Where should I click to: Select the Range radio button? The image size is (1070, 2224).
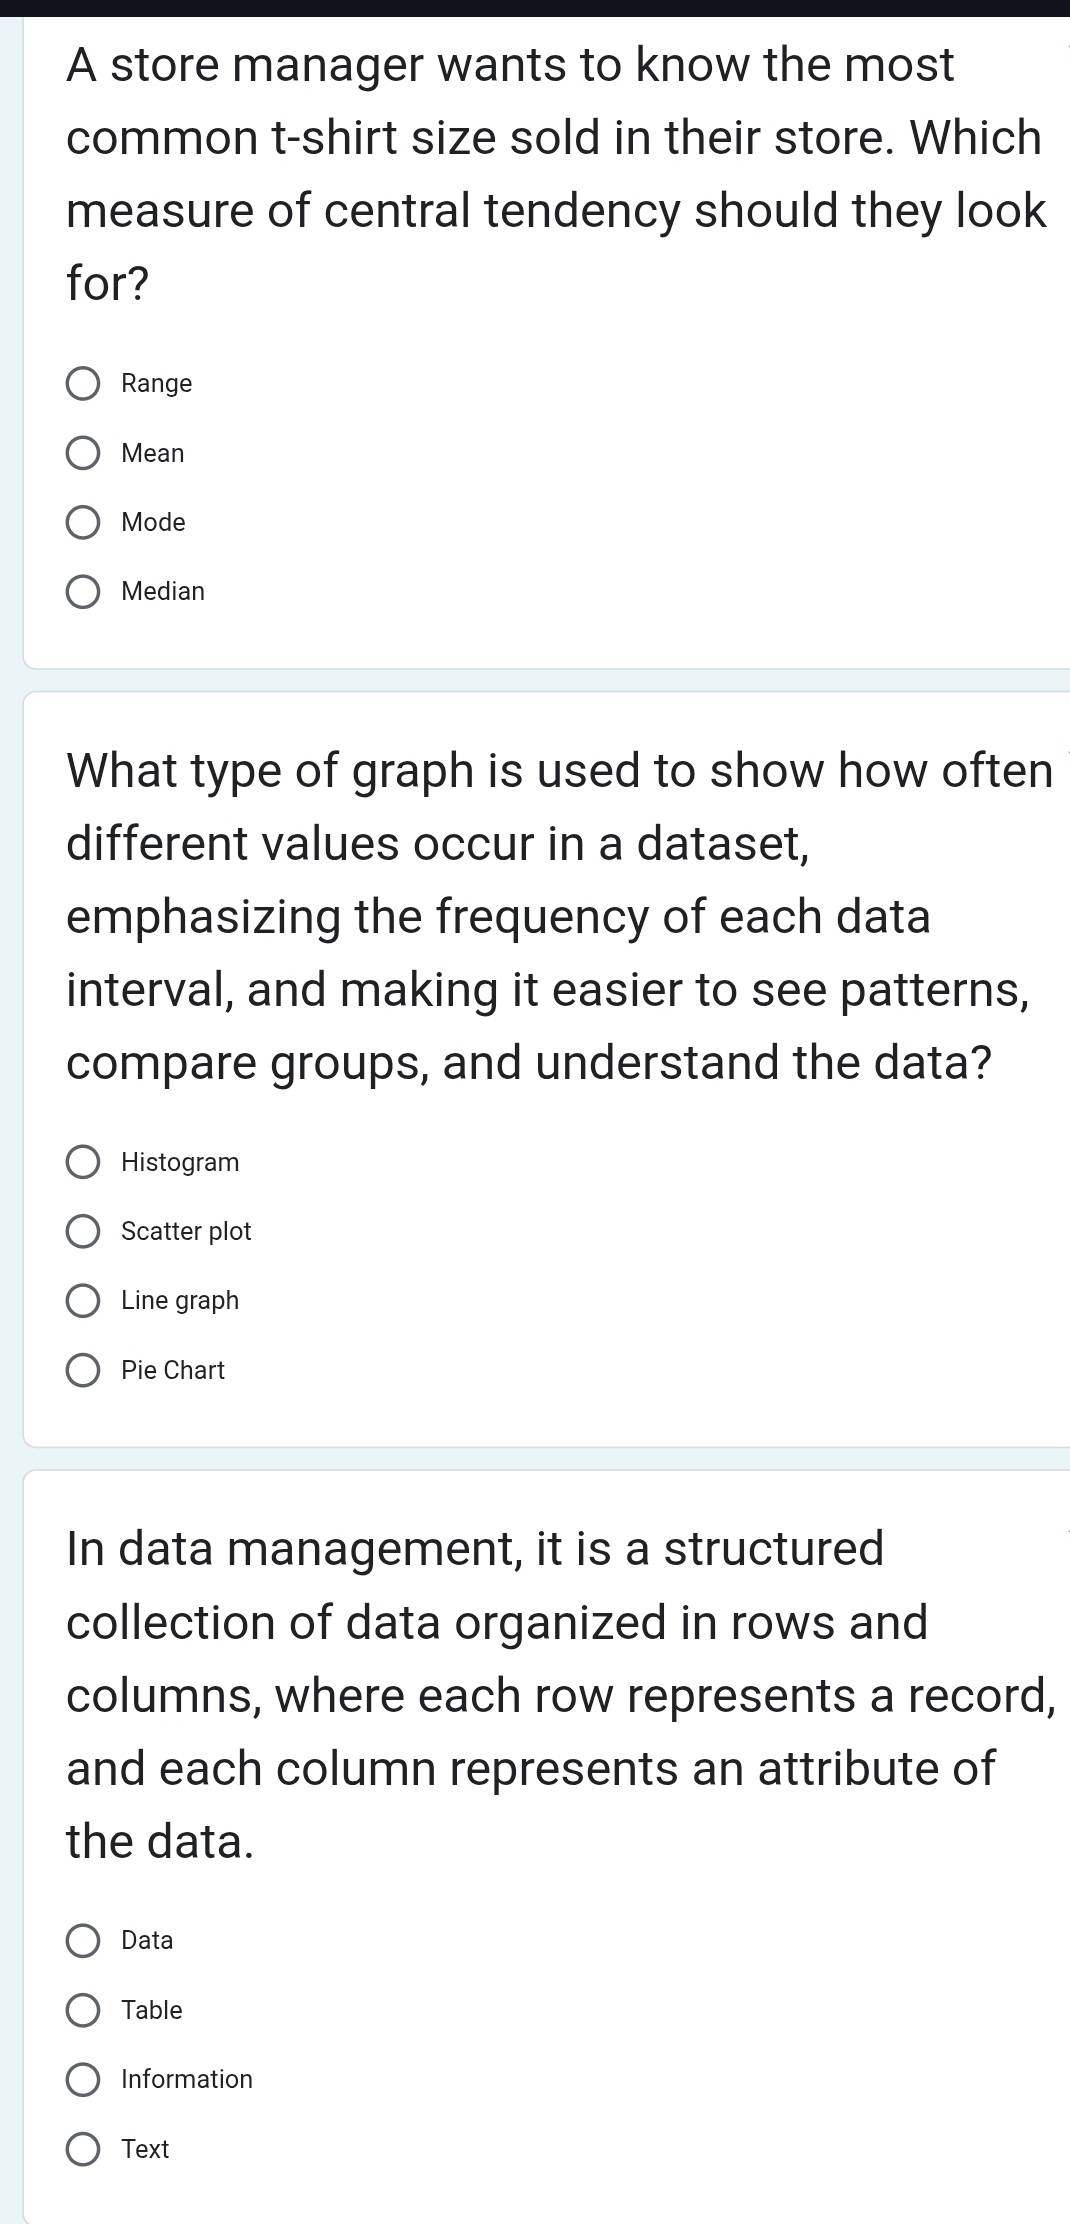(83, 384)
